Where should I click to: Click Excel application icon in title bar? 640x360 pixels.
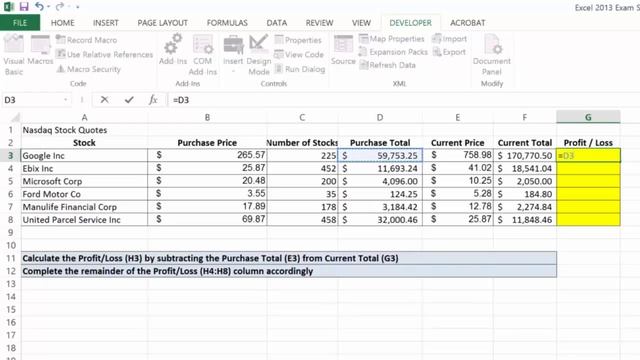click(9, 7)
